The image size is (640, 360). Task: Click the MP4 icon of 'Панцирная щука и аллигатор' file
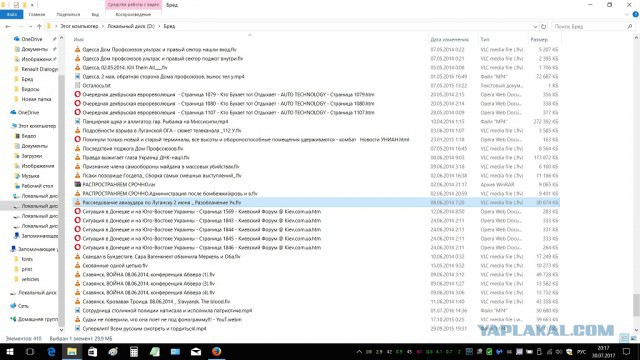[78, 121]
